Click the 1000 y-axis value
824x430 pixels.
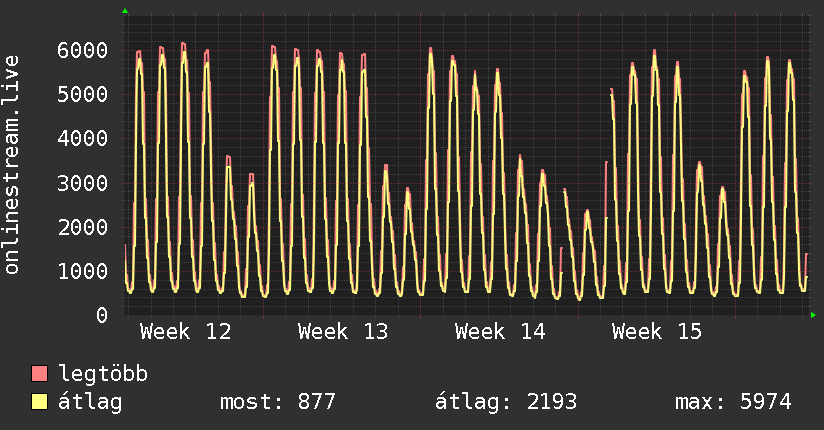[83, 271]
